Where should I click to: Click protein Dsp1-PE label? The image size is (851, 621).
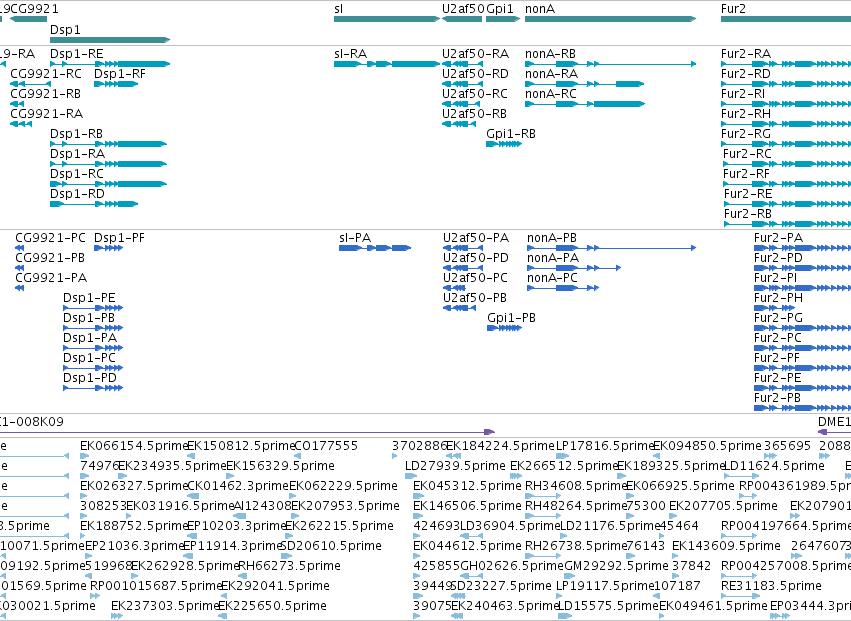tap(90, 298)
